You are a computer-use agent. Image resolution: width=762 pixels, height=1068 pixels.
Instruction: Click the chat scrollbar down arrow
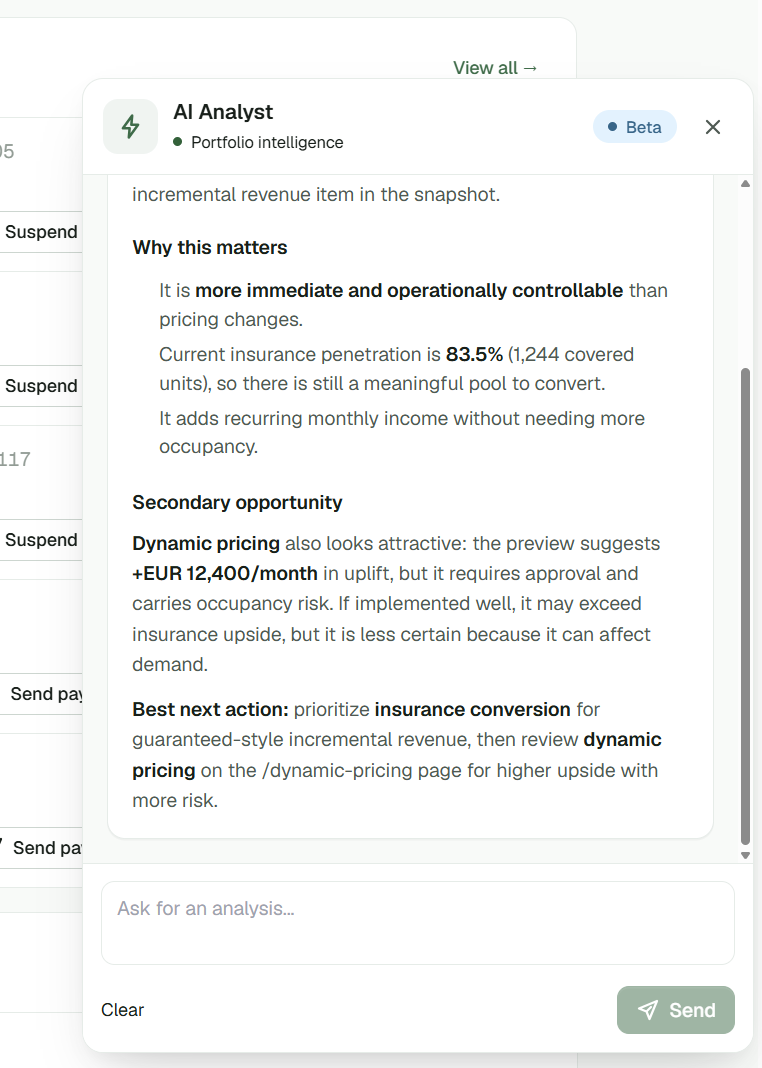746,855
